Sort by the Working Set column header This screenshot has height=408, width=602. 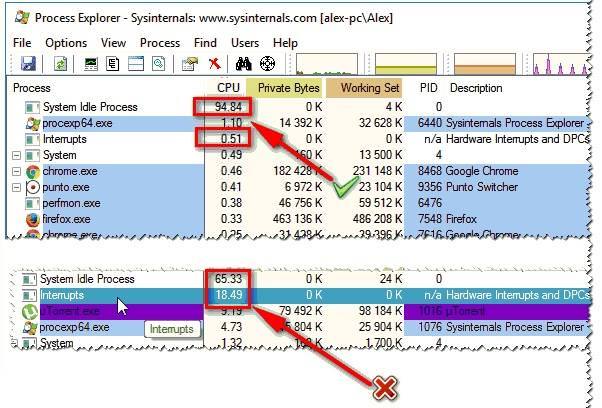364,88
